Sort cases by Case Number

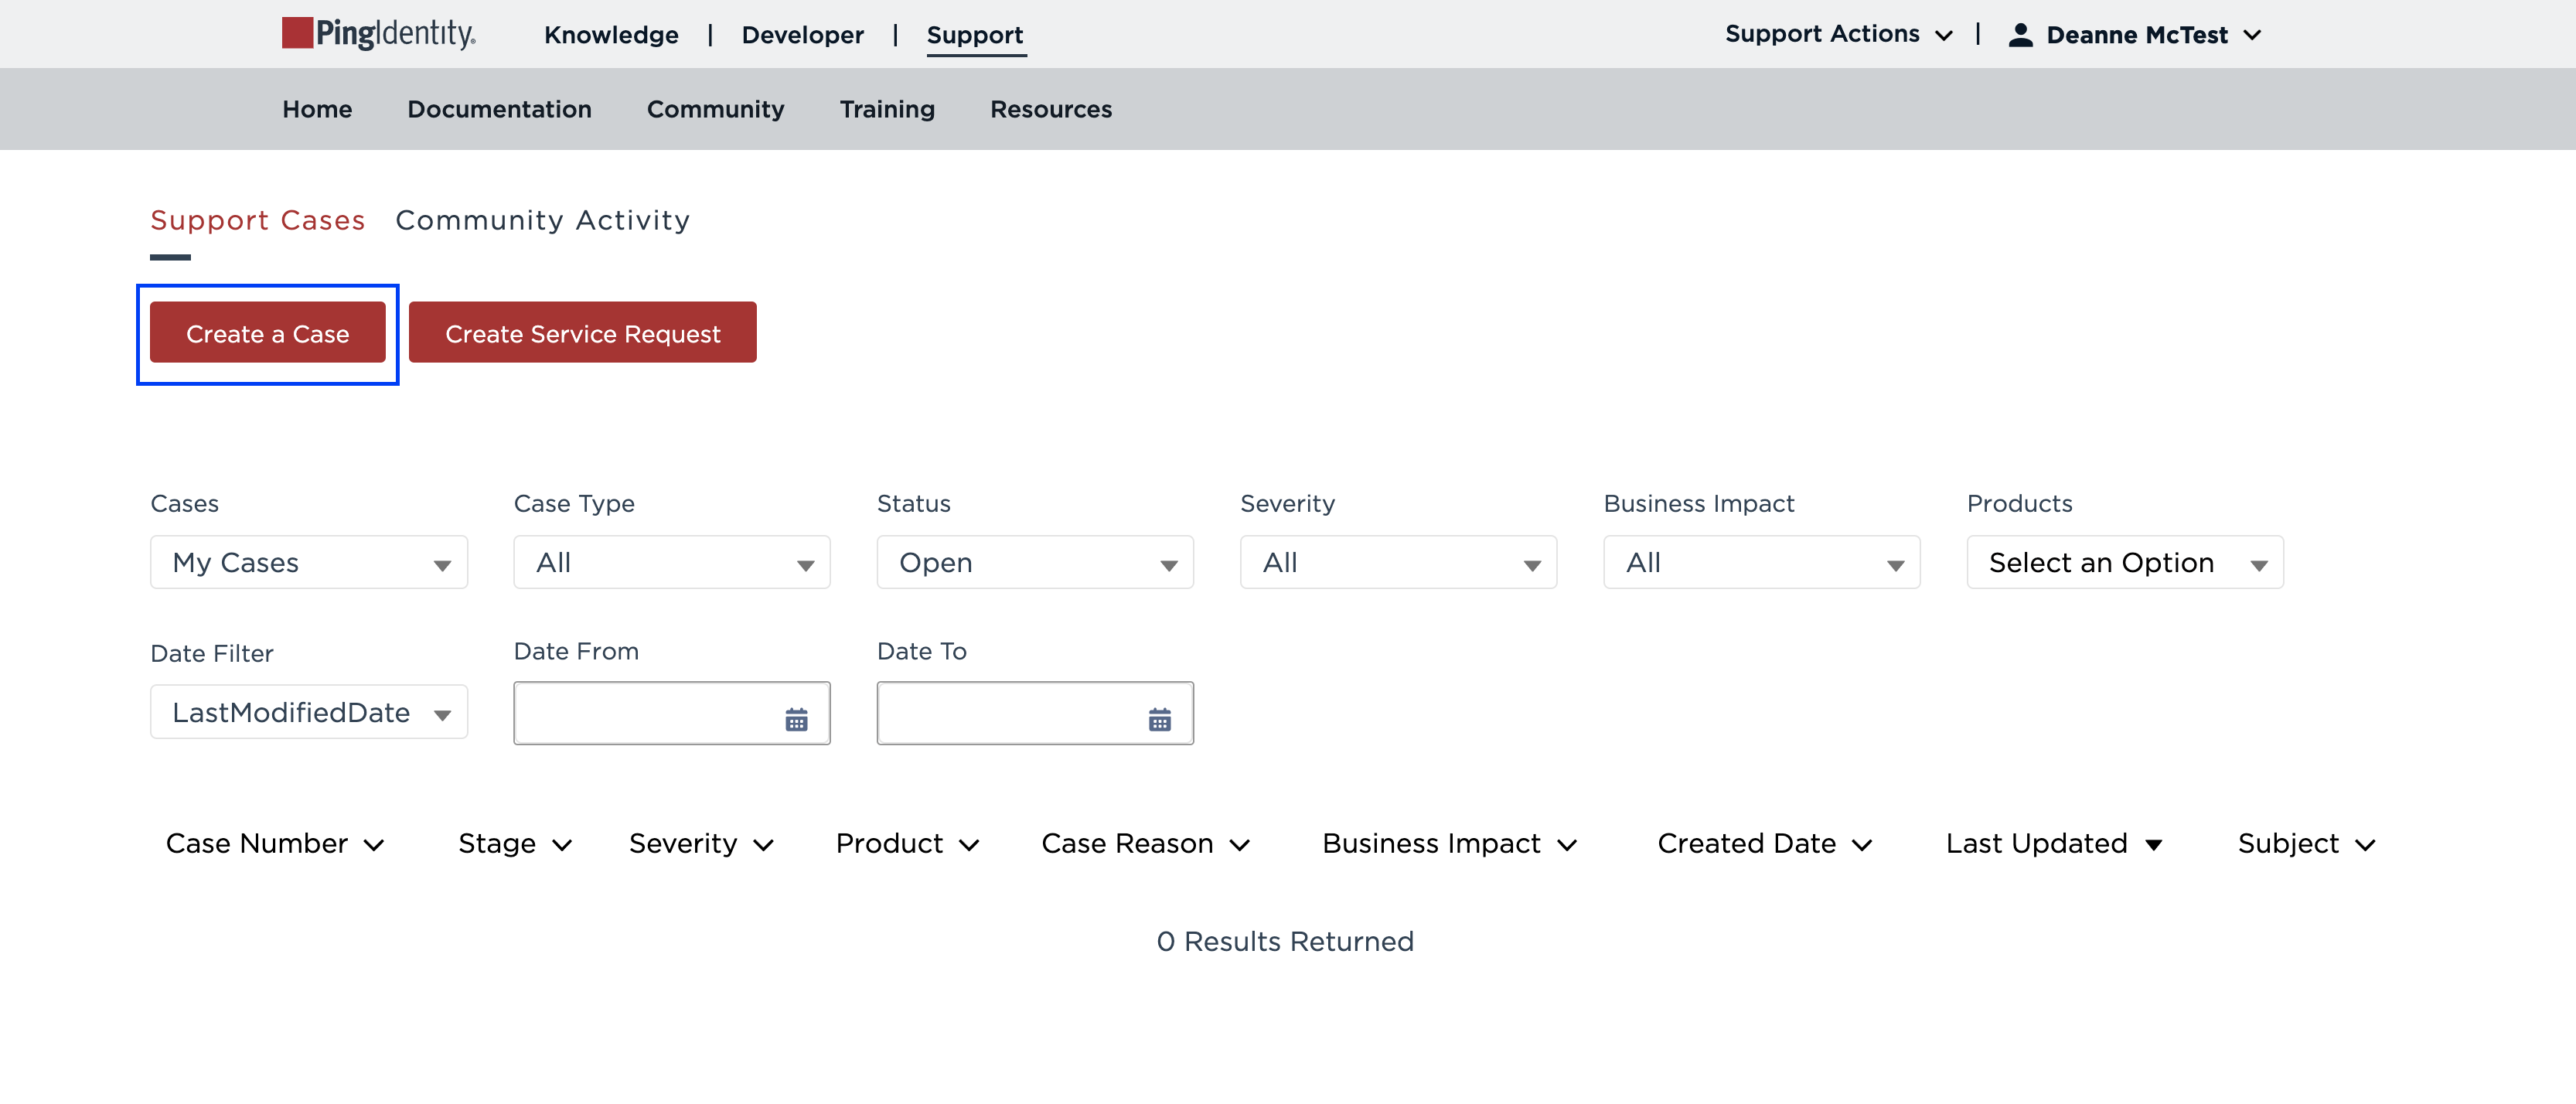tap(275, 843)
